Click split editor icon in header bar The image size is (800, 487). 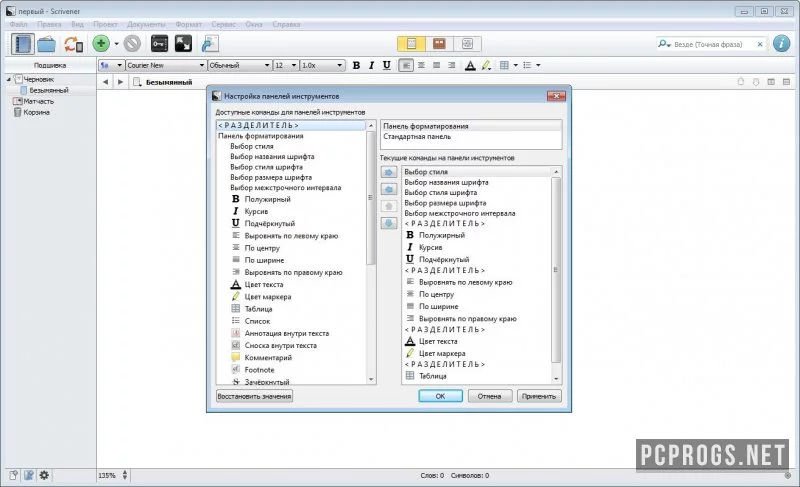771,82
